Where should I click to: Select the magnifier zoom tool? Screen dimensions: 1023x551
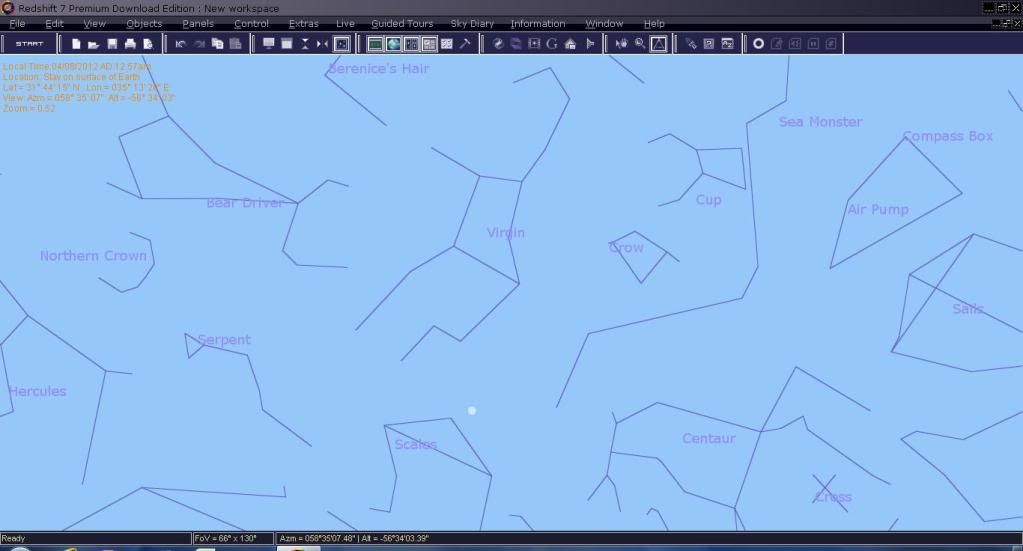click(x=640, y=44)
